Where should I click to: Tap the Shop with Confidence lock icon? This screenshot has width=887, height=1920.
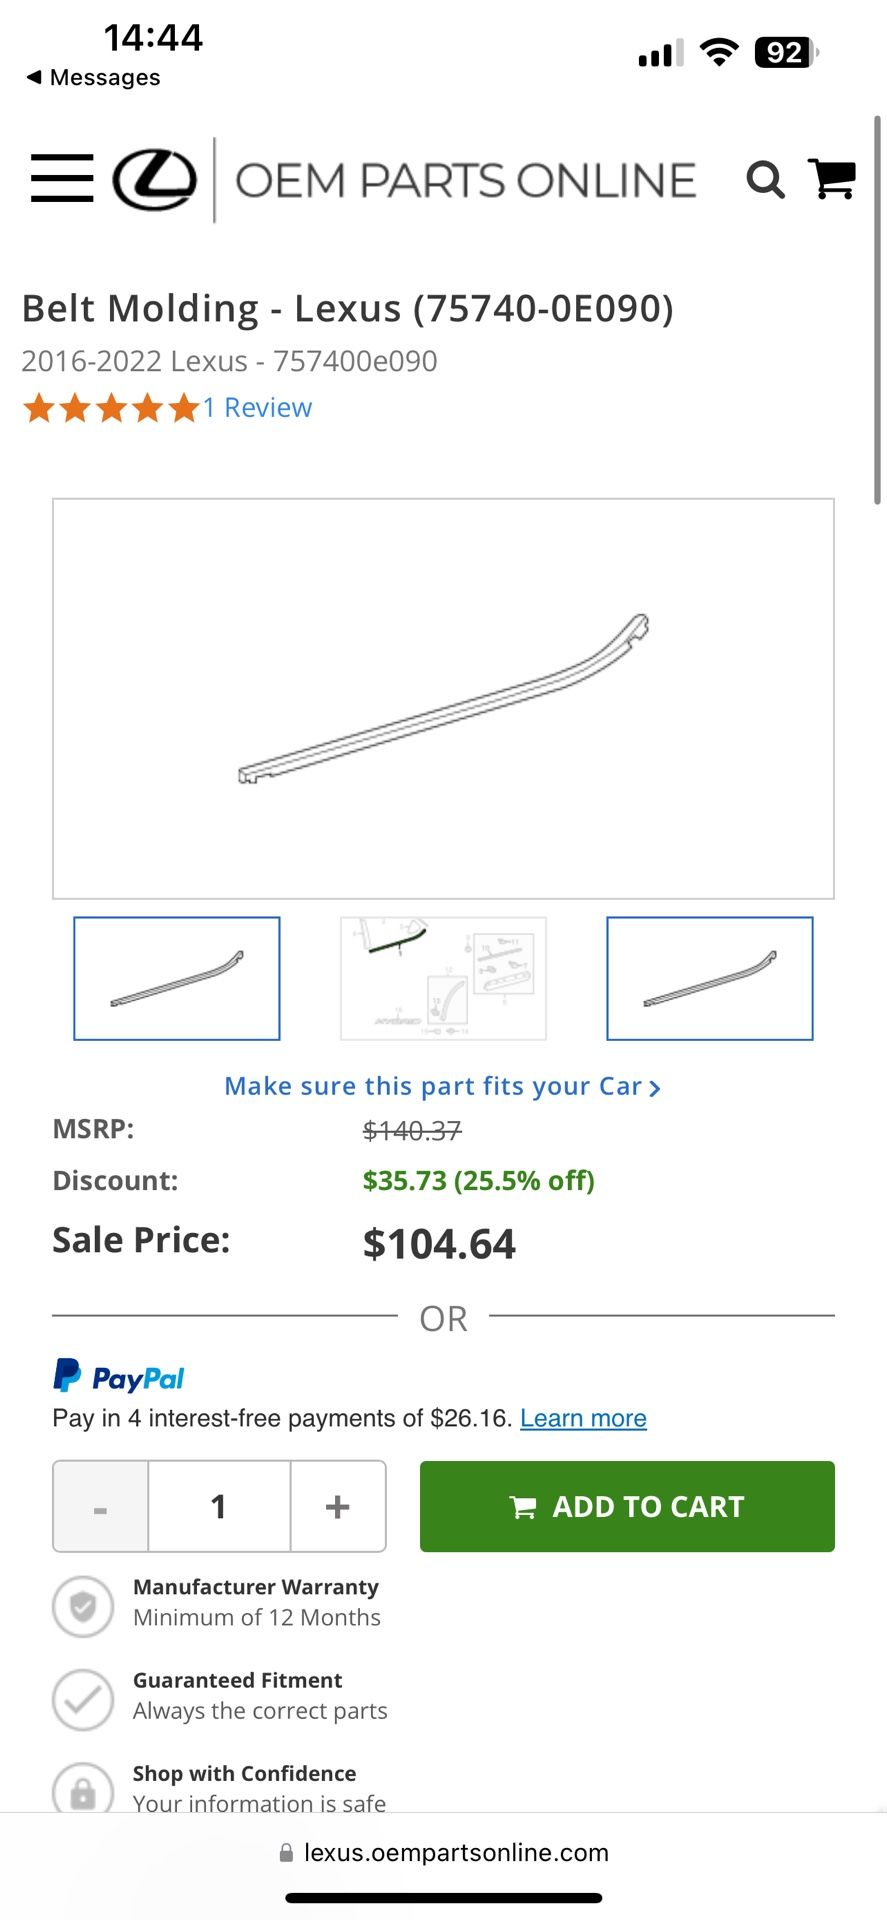[83, 1790]
